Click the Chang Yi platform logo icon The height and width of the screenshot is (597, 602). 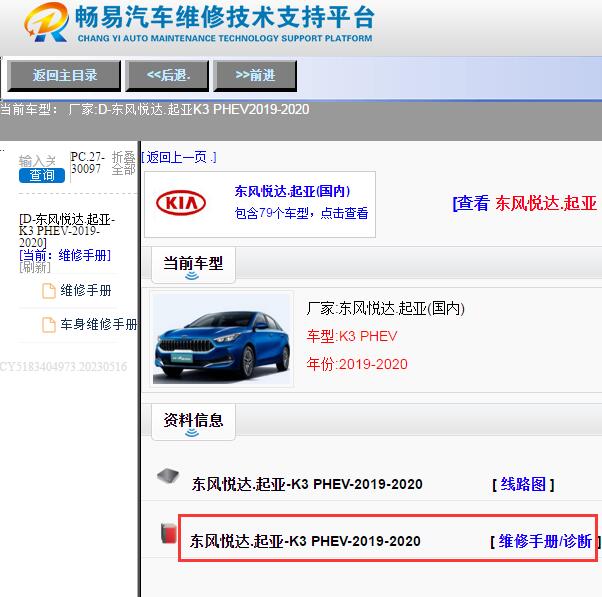click(46, 22)
